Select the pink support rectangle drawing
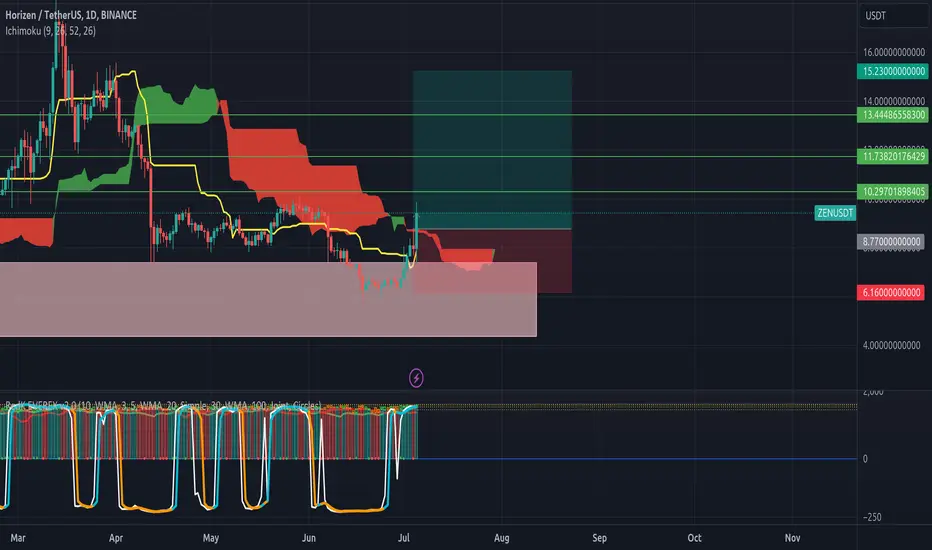 tap(268, 299)
